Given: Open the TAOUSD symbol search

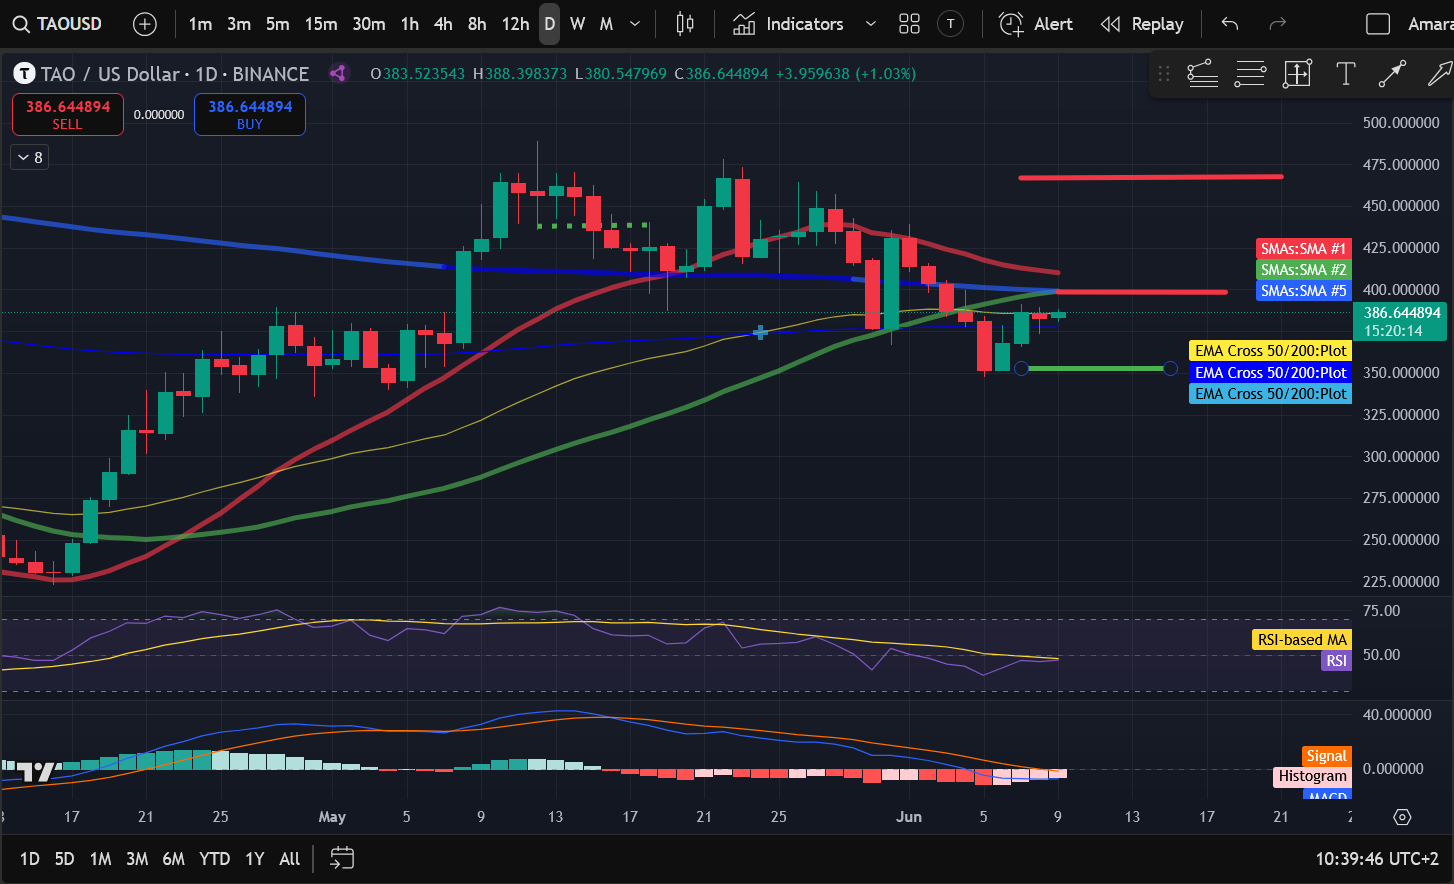Looking at the screenshot, I should (x=58, y=24).
